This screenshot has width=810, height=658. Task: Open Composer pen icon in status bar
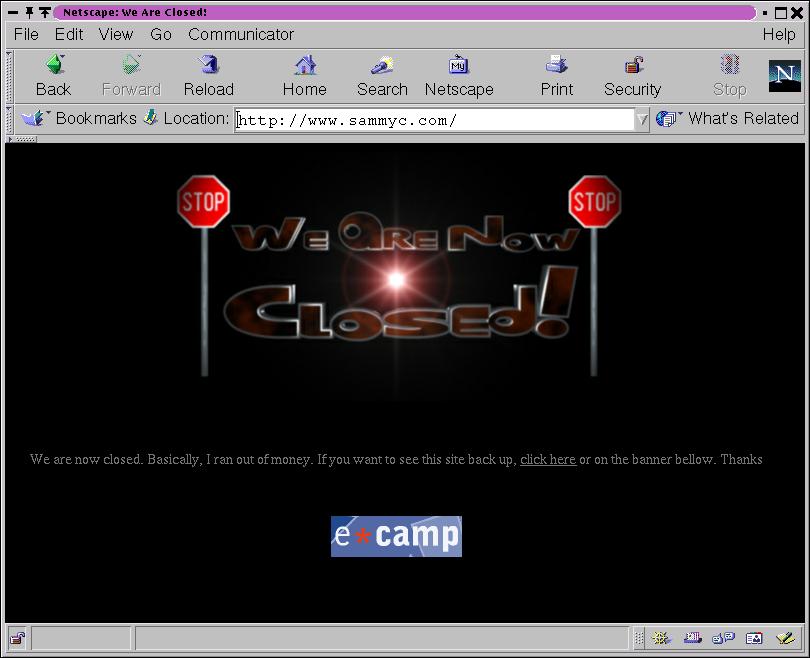(x=785, y=638)
